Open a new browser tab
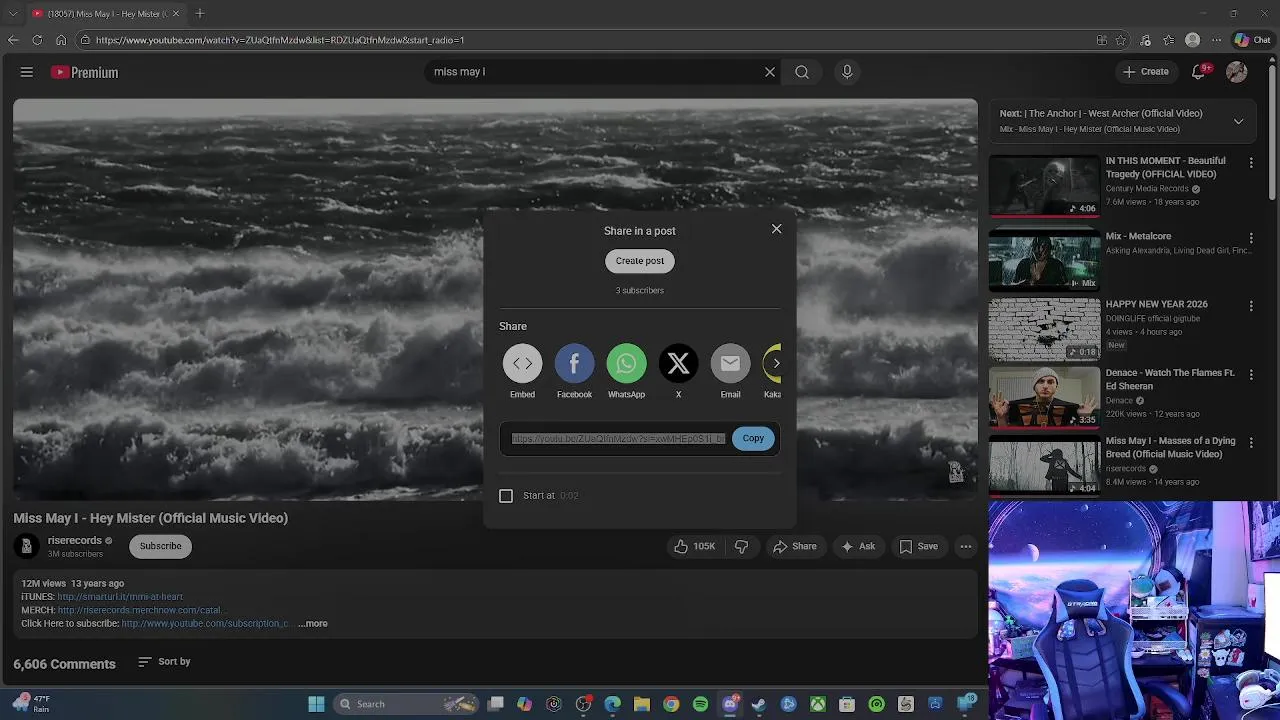This screenshot has height=720, width=1280. pos(199,13)
